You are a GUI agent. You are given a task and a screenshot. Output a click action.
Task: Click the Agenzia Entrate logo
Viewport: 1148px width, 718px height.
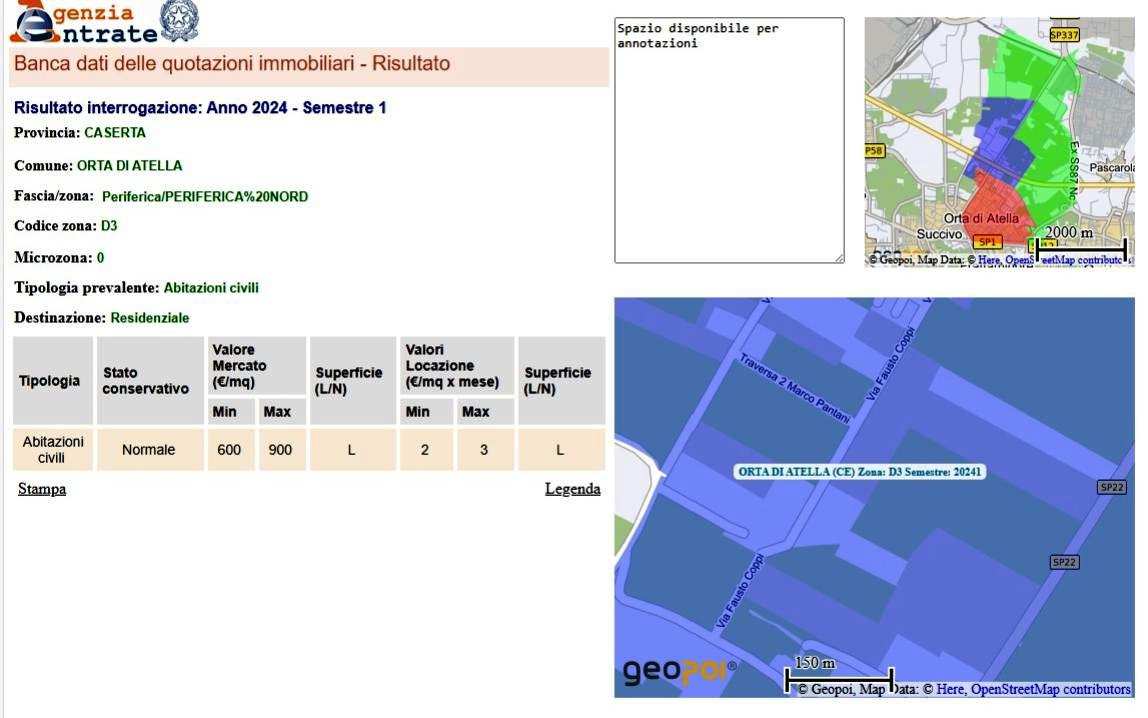(x=84, y=23)
